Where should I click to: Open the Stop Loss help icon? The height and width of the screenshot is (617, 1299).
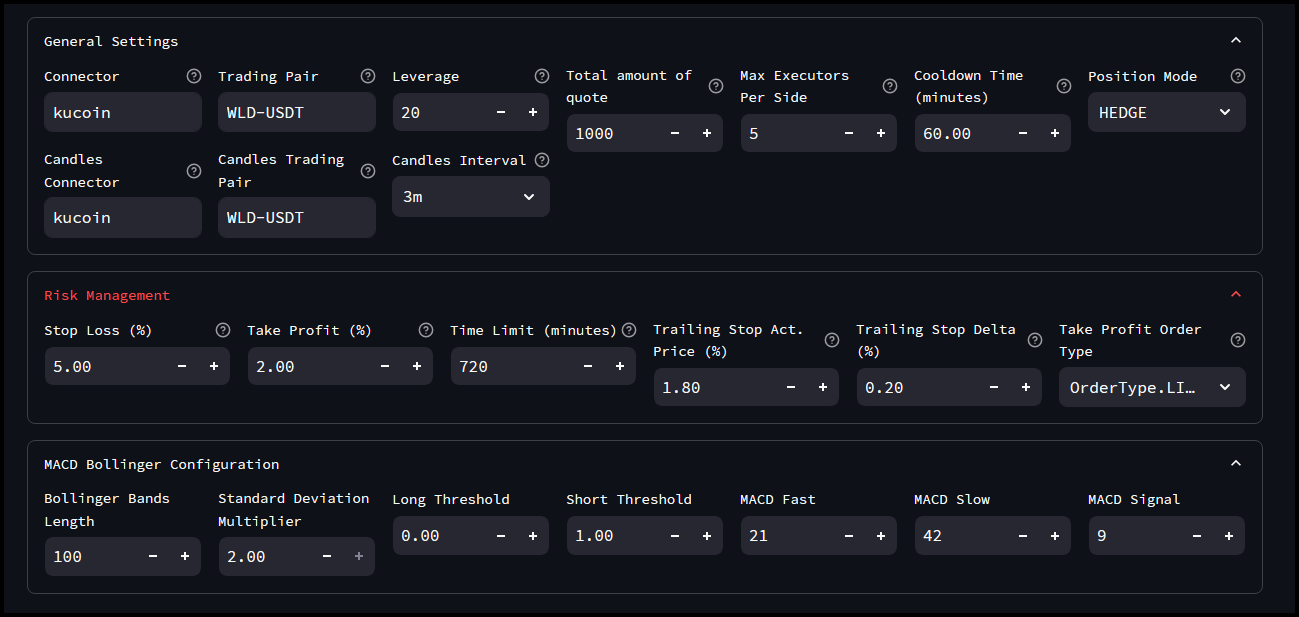coord(222,329)
